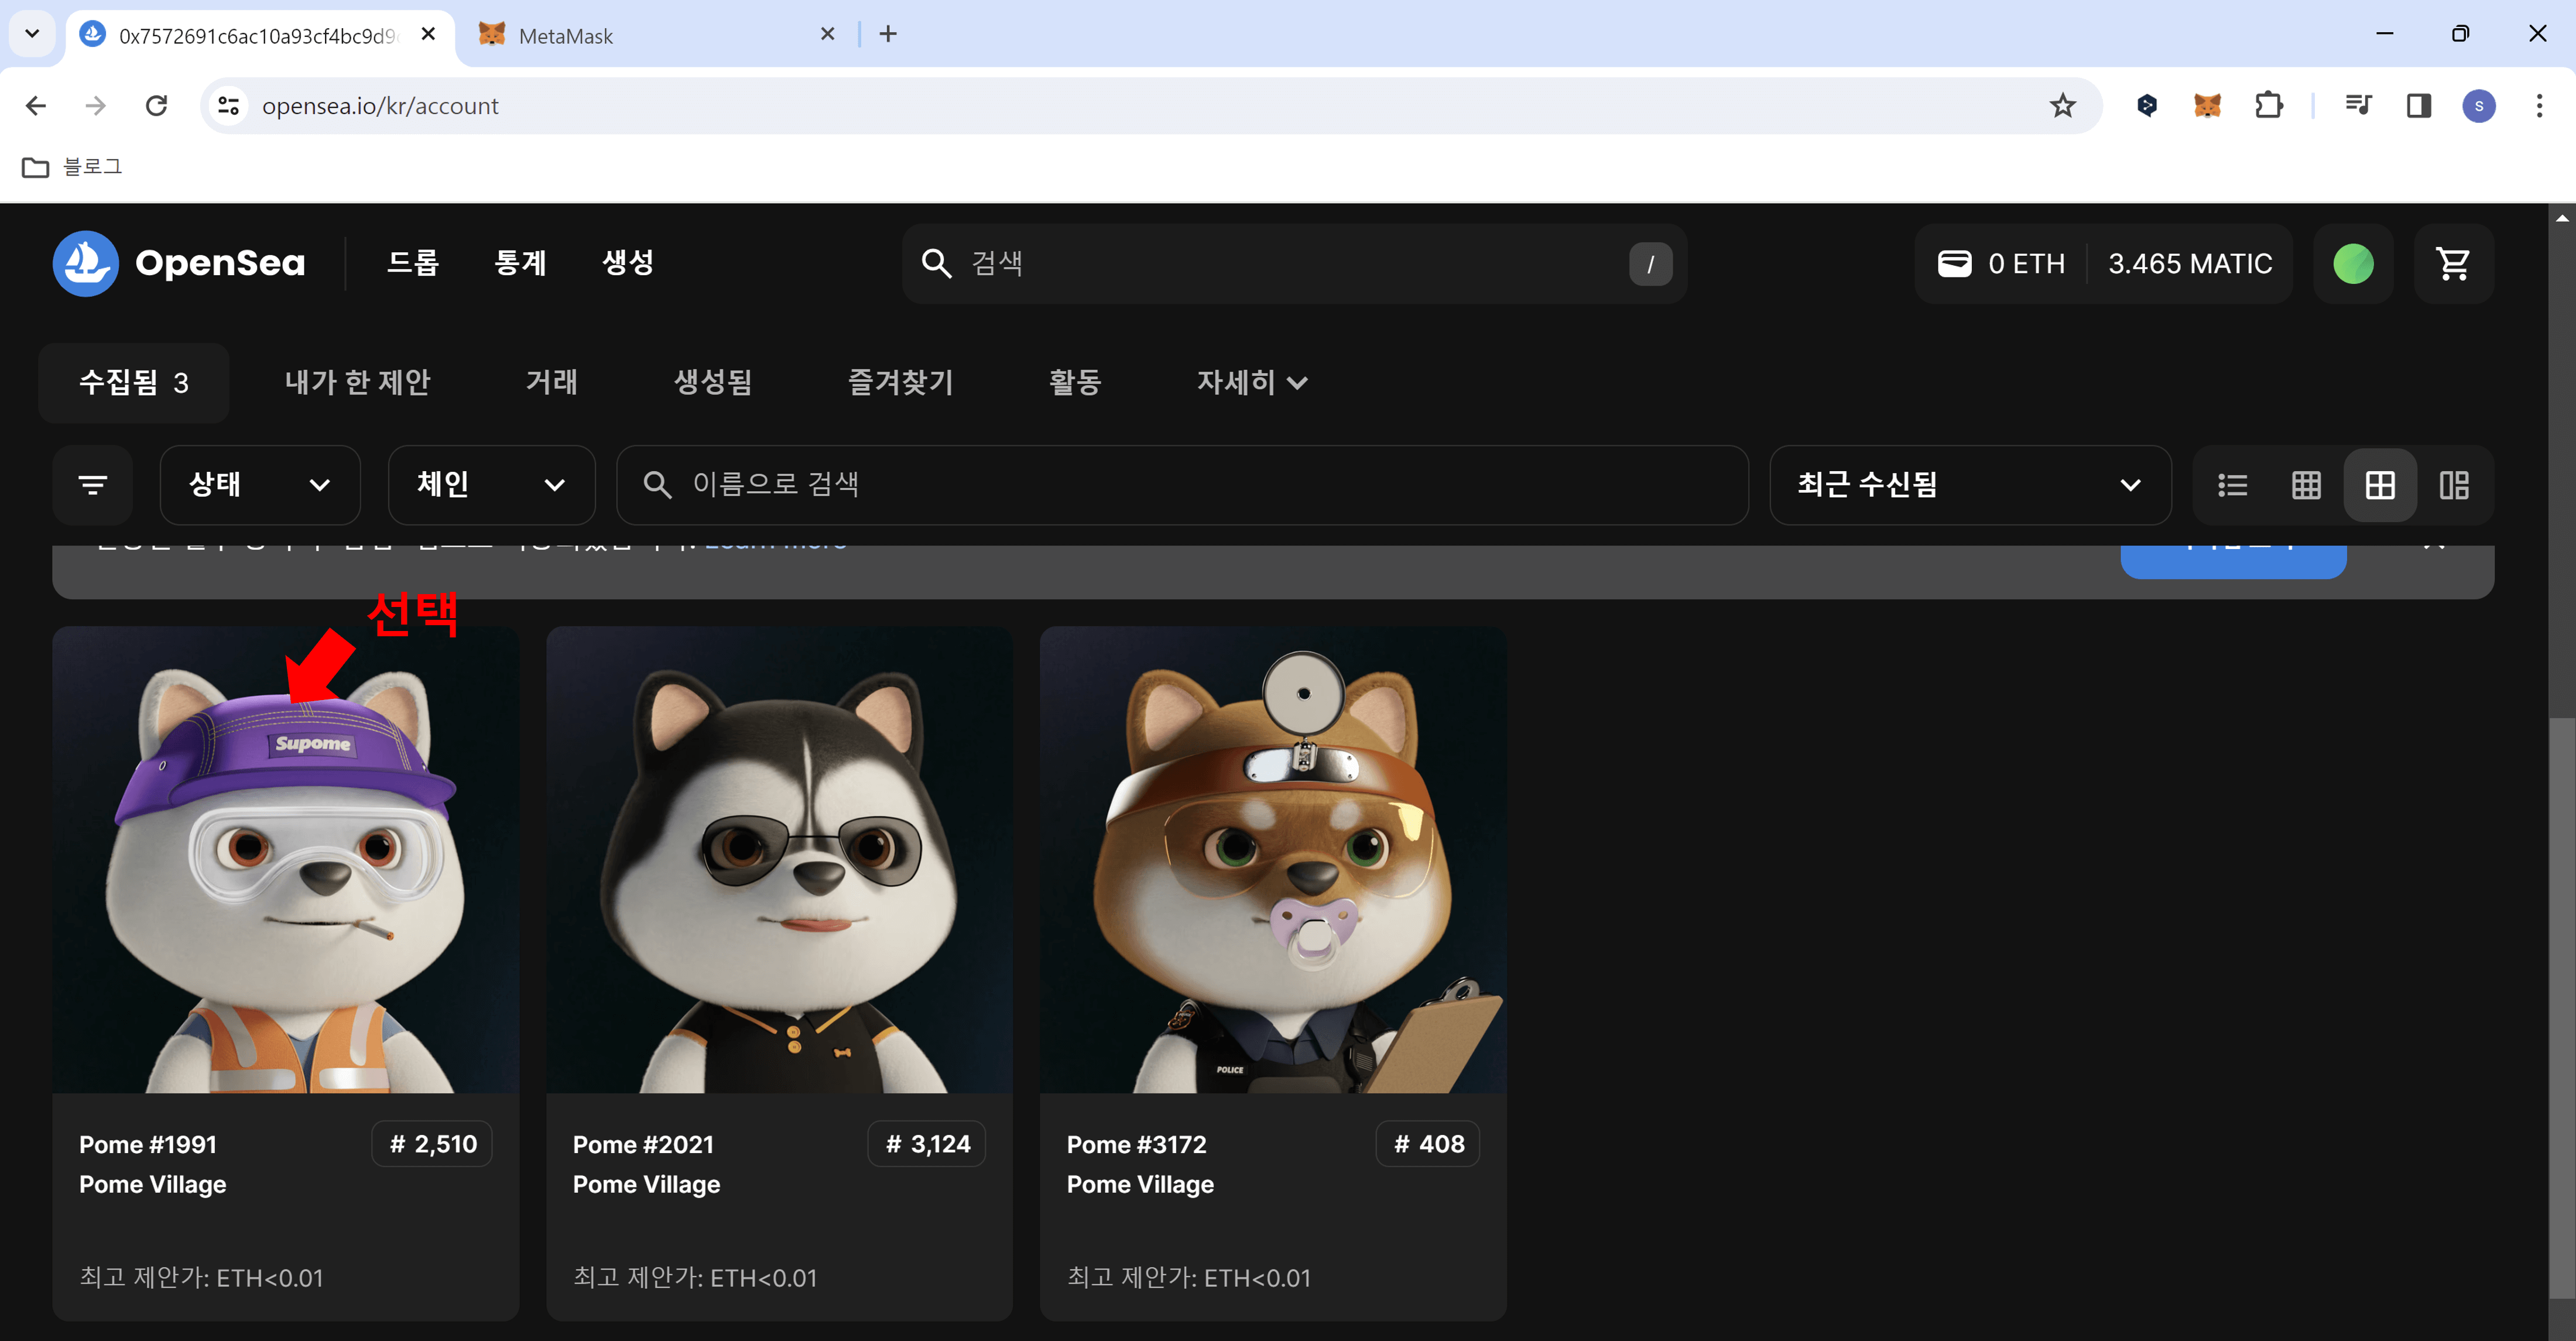Viewport: 2576px width, 1341px height.
Task: Open the filter options via the filter icon
Action: (91, 485)
